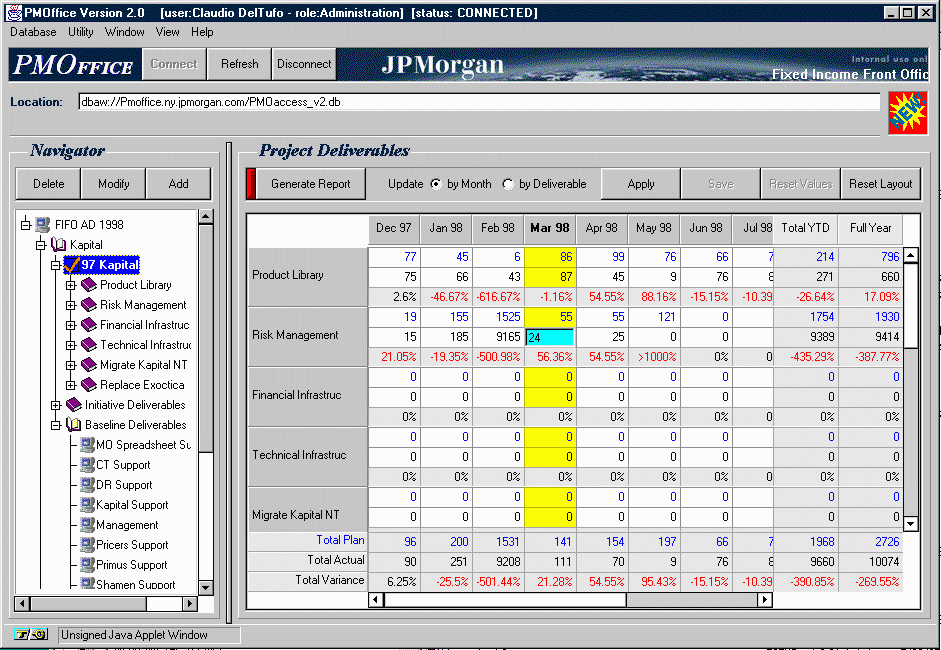The height and width of the screenshot is (650, 941).
Task: Click the table's vertical scroll down arrow
Action: pos(910,524)
